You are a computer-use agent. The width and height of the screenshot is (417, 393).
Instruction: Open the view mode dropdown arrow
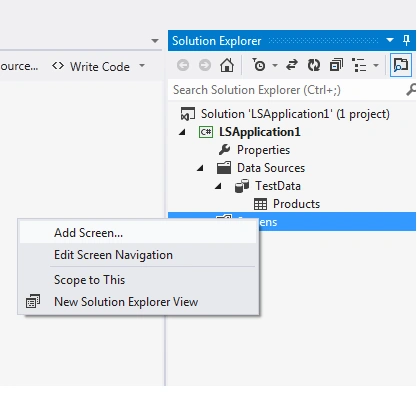point(376,65)
